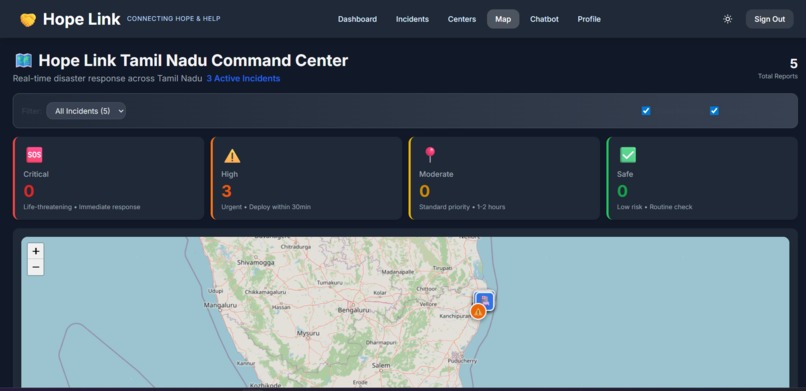Zoom in the map with plus button

pos(35,251)
